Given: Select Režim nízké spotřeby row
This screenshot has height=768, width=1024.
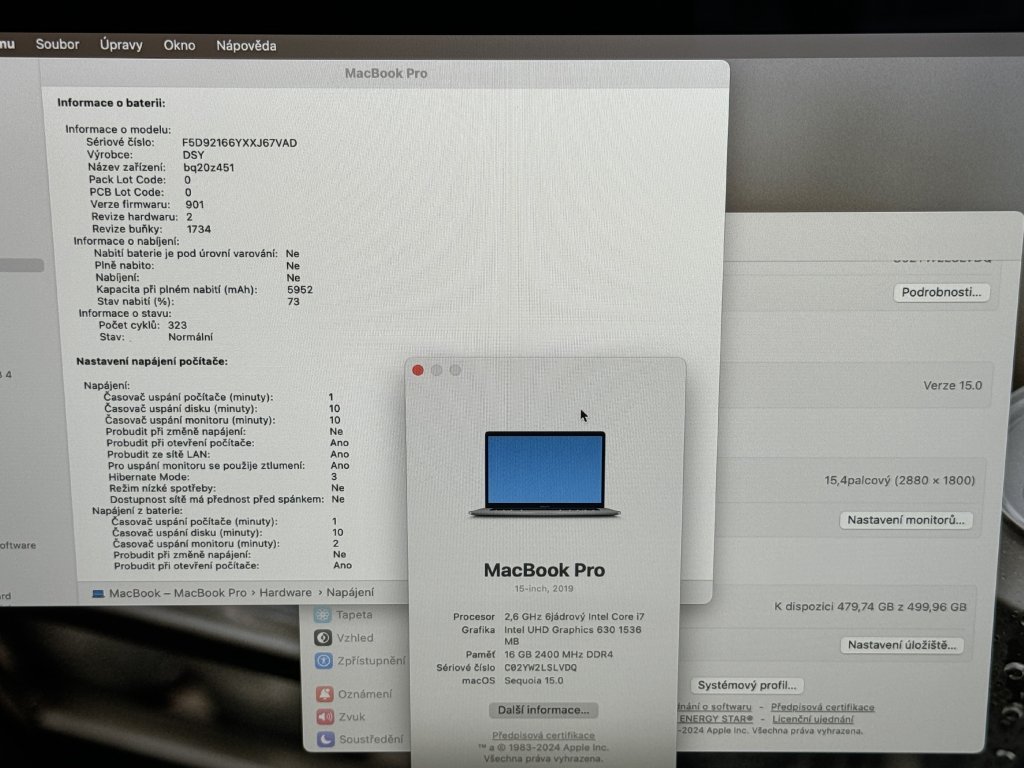Looking at the screenshot, I should [x=227, y=488].
